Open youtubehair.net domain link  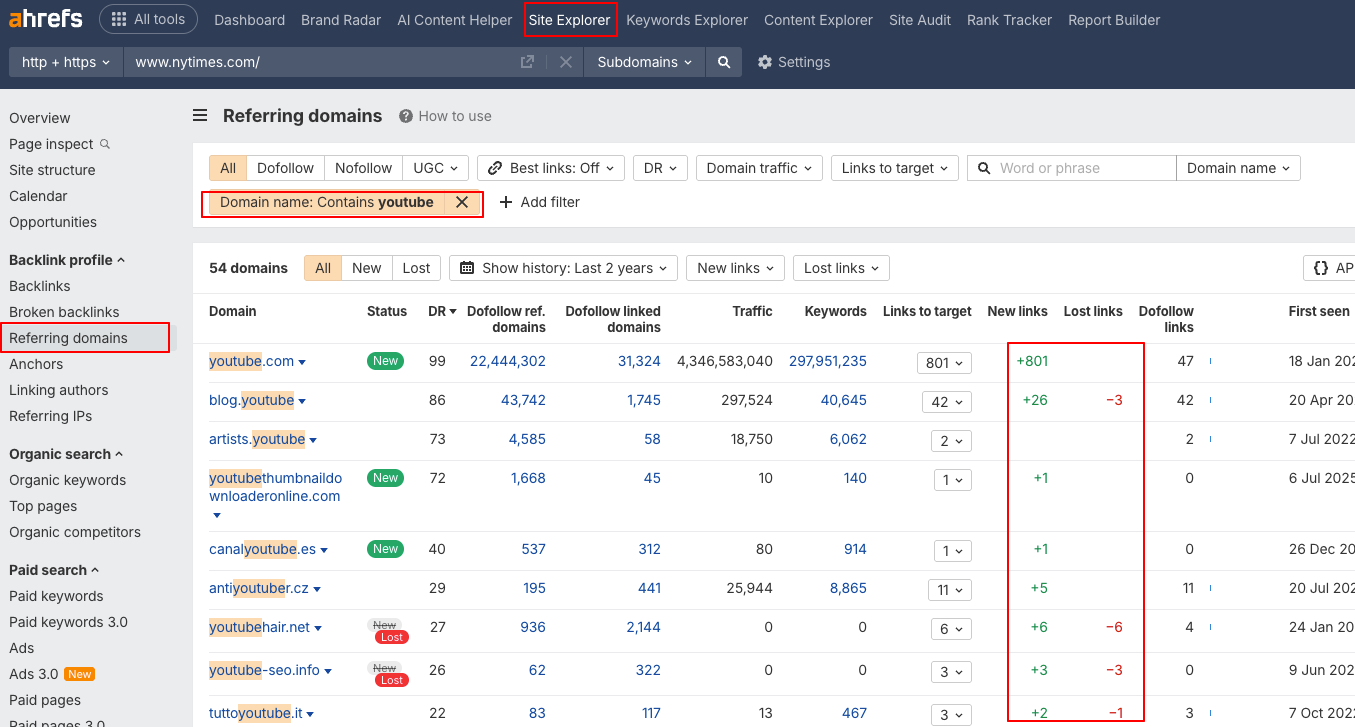pos(260,627)
